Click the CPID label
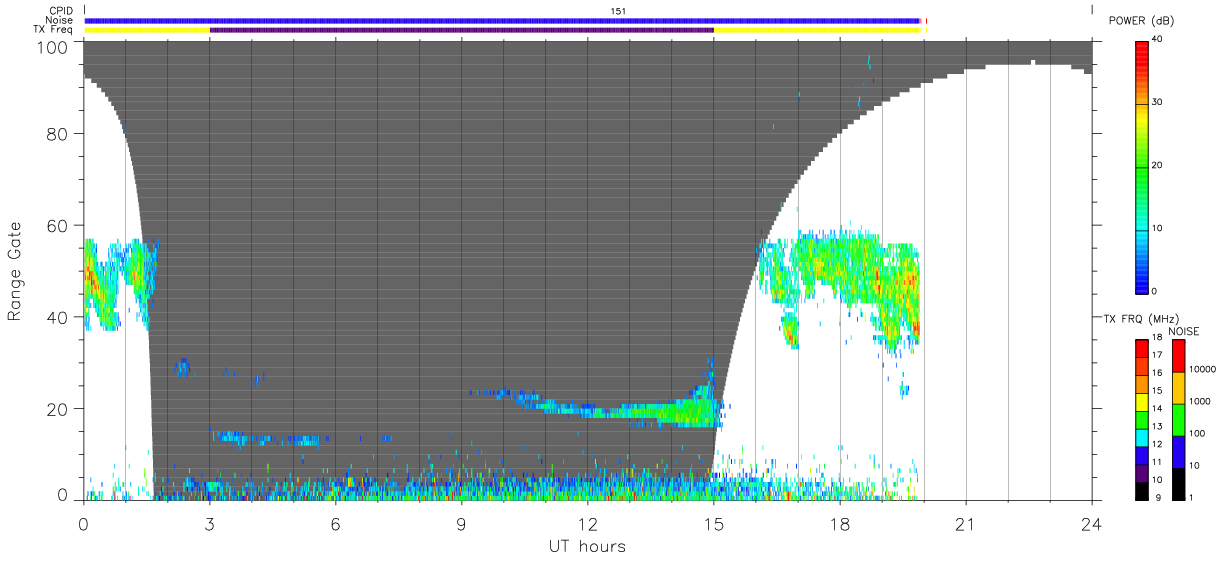The width and height of the screenshot is (1228, 567). [x=61, y=11]
